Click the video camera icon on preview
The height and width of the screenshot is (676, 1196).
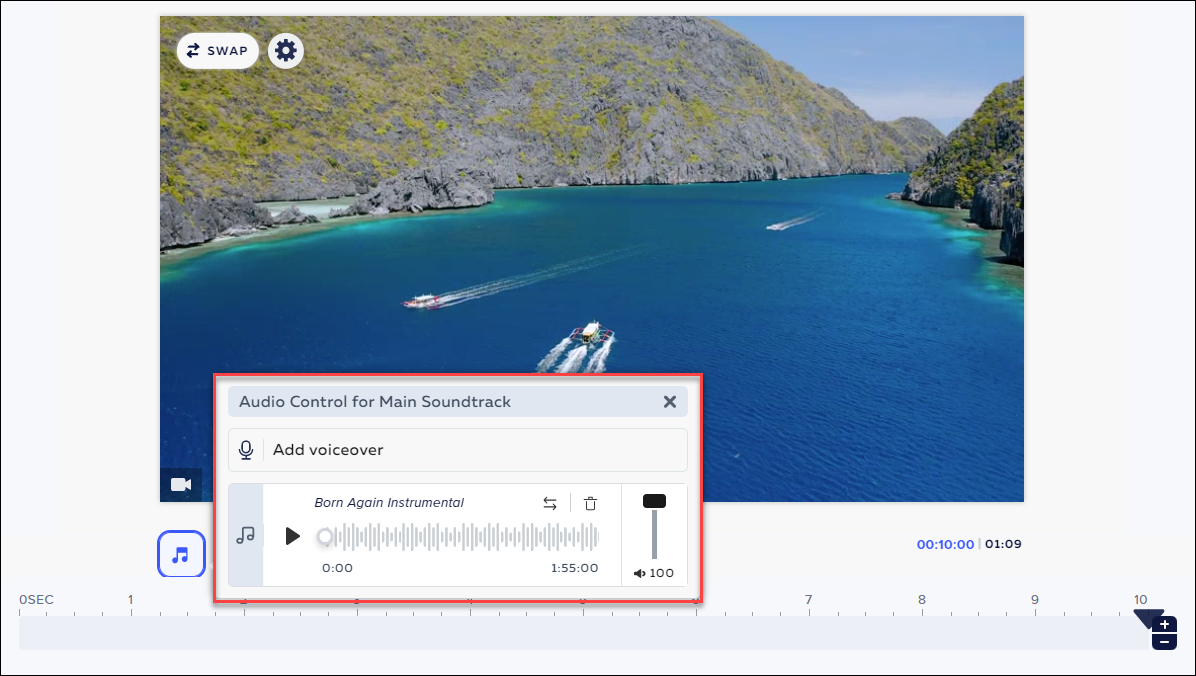tap(181, 485)
